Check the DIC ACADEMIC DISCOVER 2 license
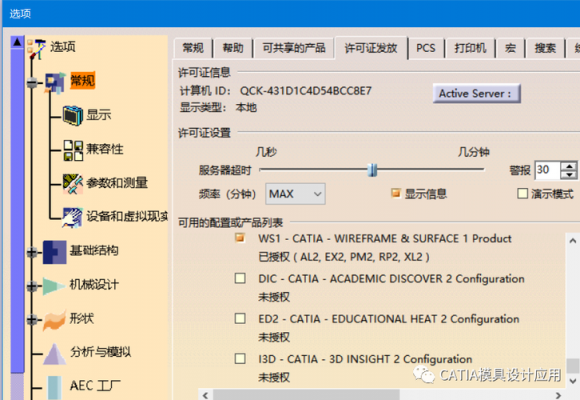 tap(240, 278)
